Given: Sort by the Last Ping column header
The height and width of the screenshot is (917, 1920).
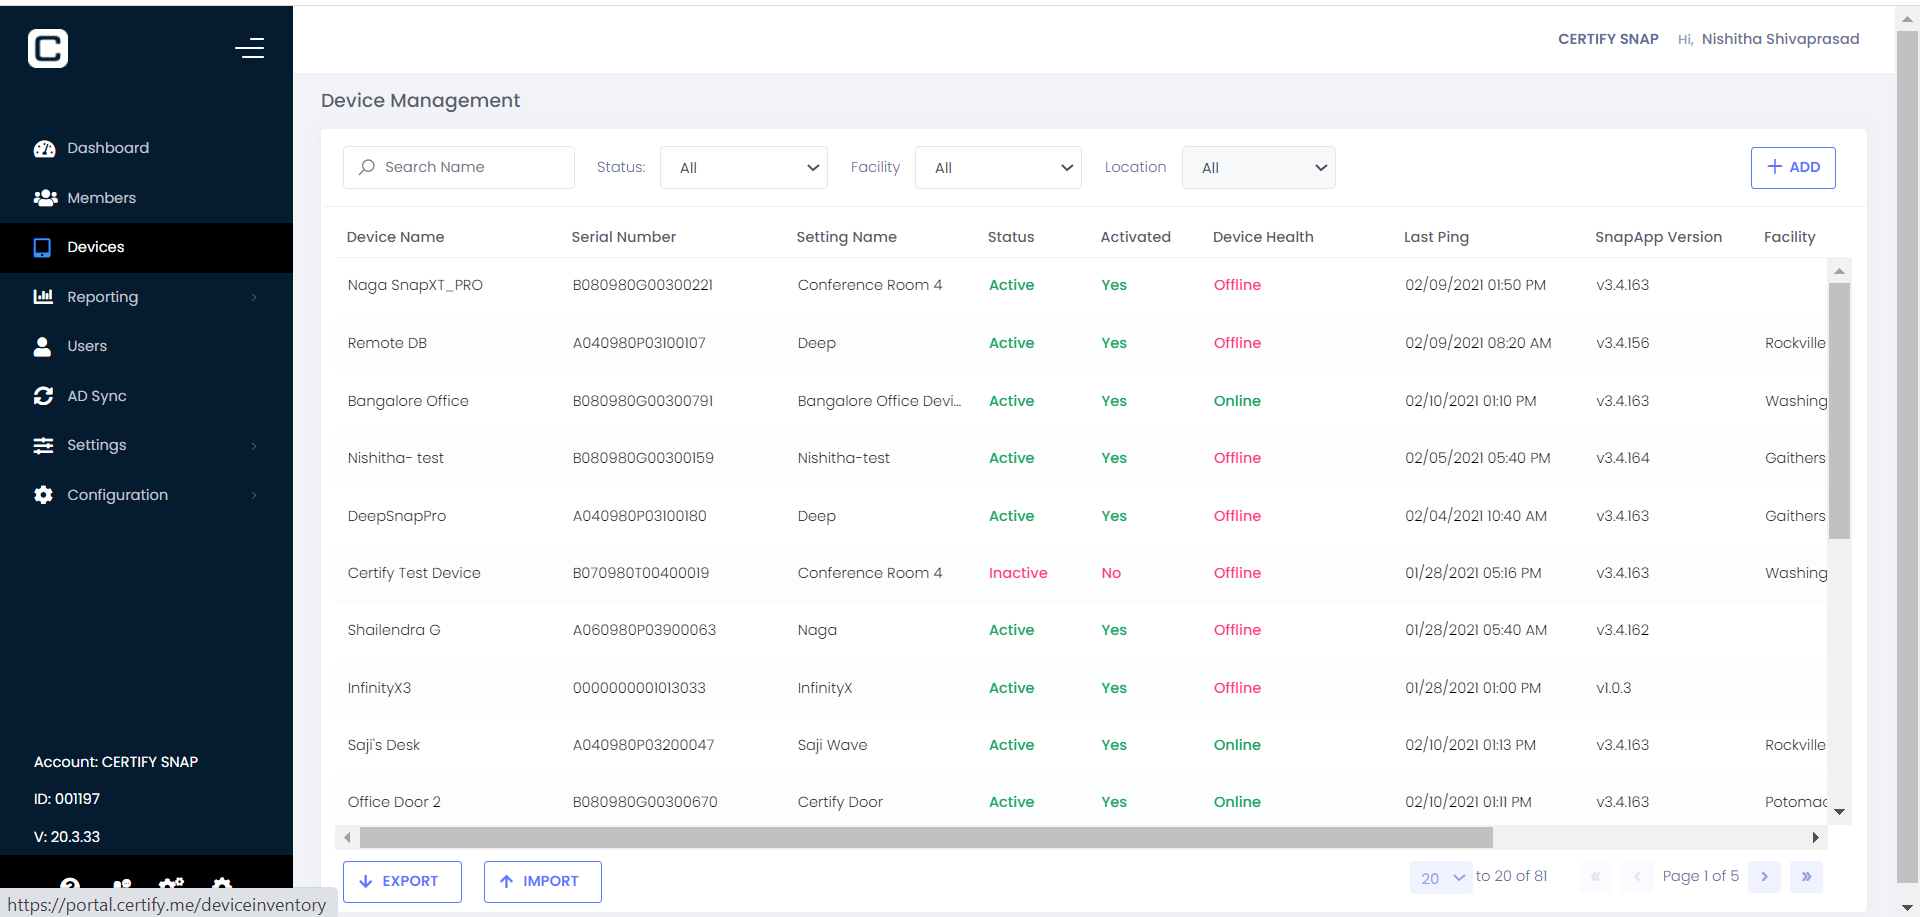Looking at the screenshot, I should (1436, 237).
